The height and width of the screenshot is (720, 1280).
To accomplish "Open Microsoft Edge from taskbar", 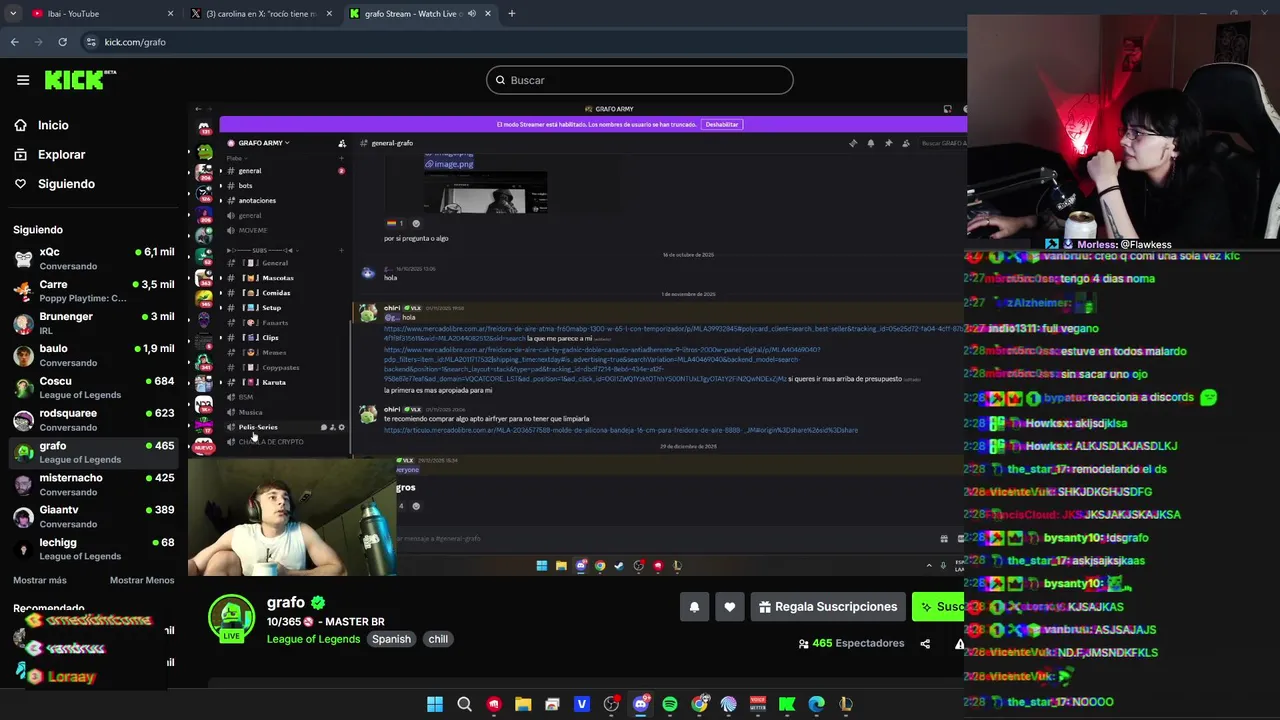I will coord(817,704).
